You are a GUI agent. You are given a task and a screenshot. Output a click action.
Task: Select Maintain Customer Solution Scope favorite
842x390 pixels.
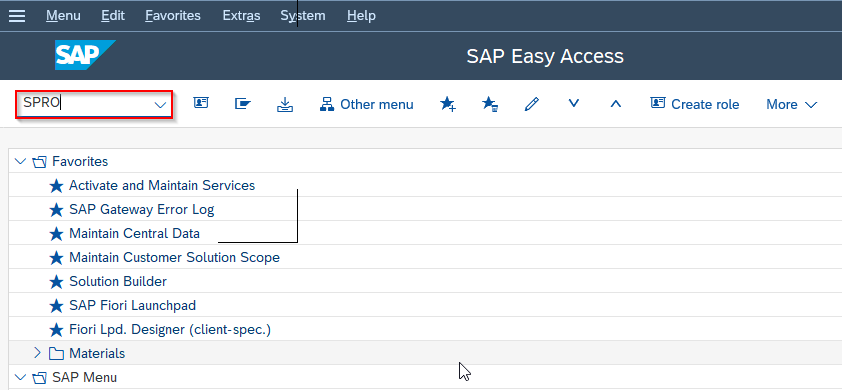175,257
